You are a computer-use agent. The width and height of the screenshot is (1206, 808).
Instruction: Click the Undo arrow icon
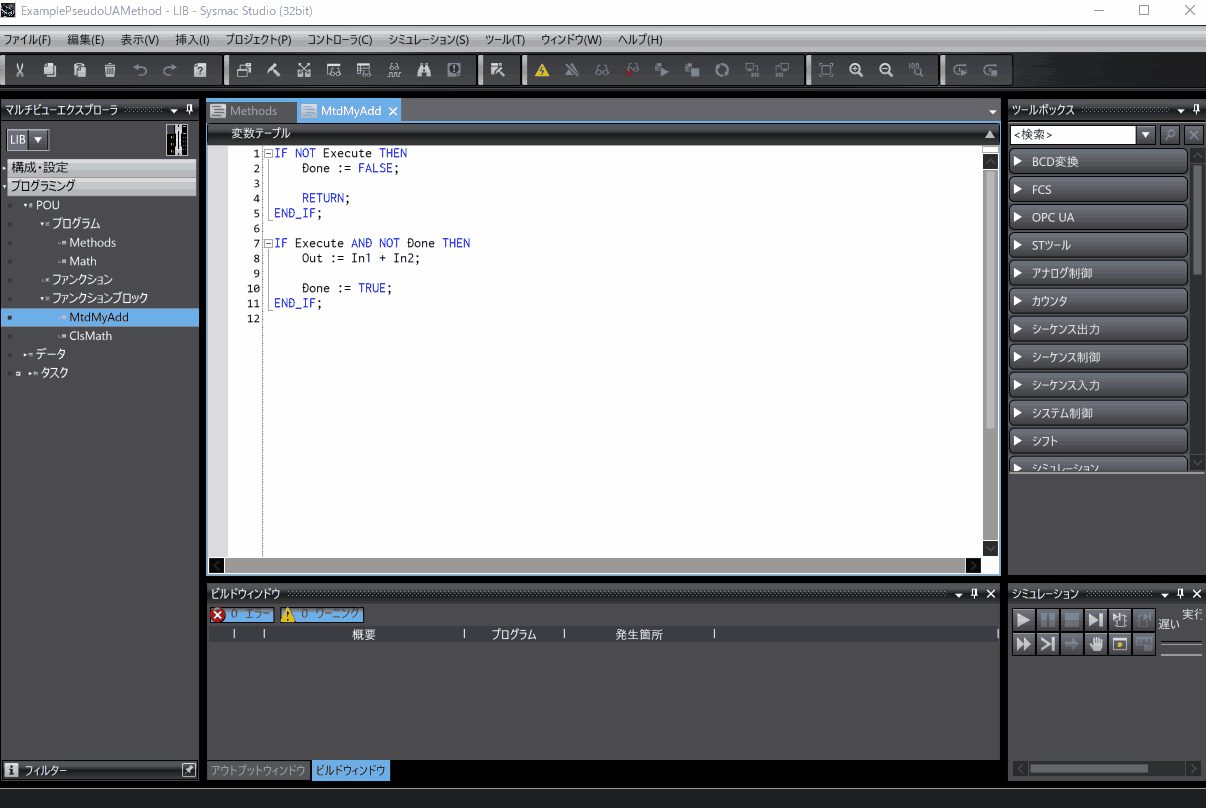click(x=140, y=70)
